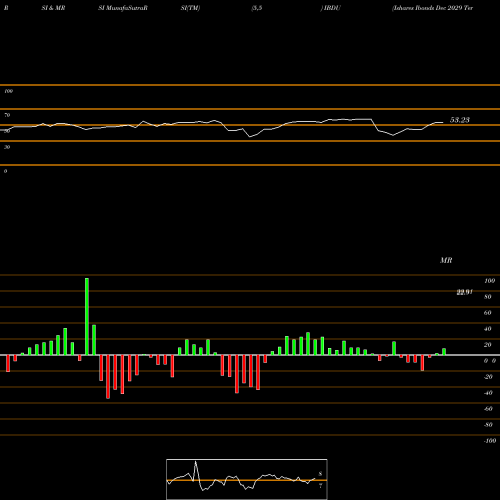This screenshot has width=500, height=500.
Task: Click the tallest green MR histogram bar
Action: 87,316
